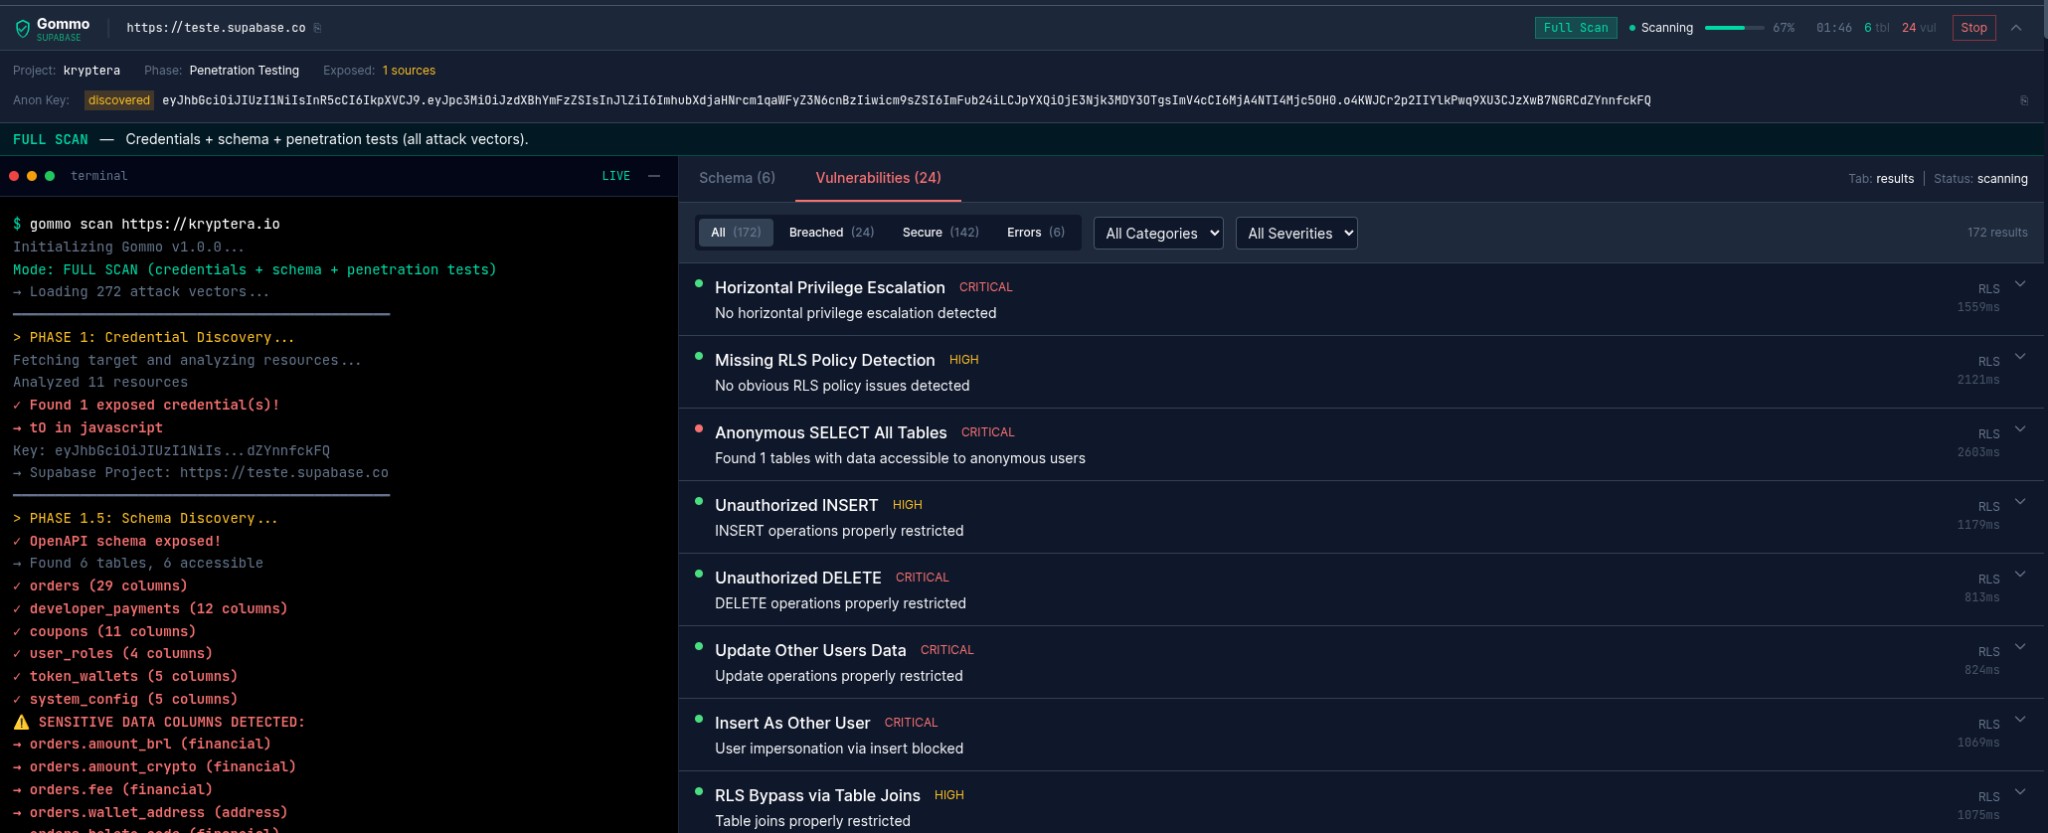Image resolution: width=2048 pixels, height=833 pixels.
Task: Expand the Anonymous SELECT All Tables row
Action: click(2020, 429)
